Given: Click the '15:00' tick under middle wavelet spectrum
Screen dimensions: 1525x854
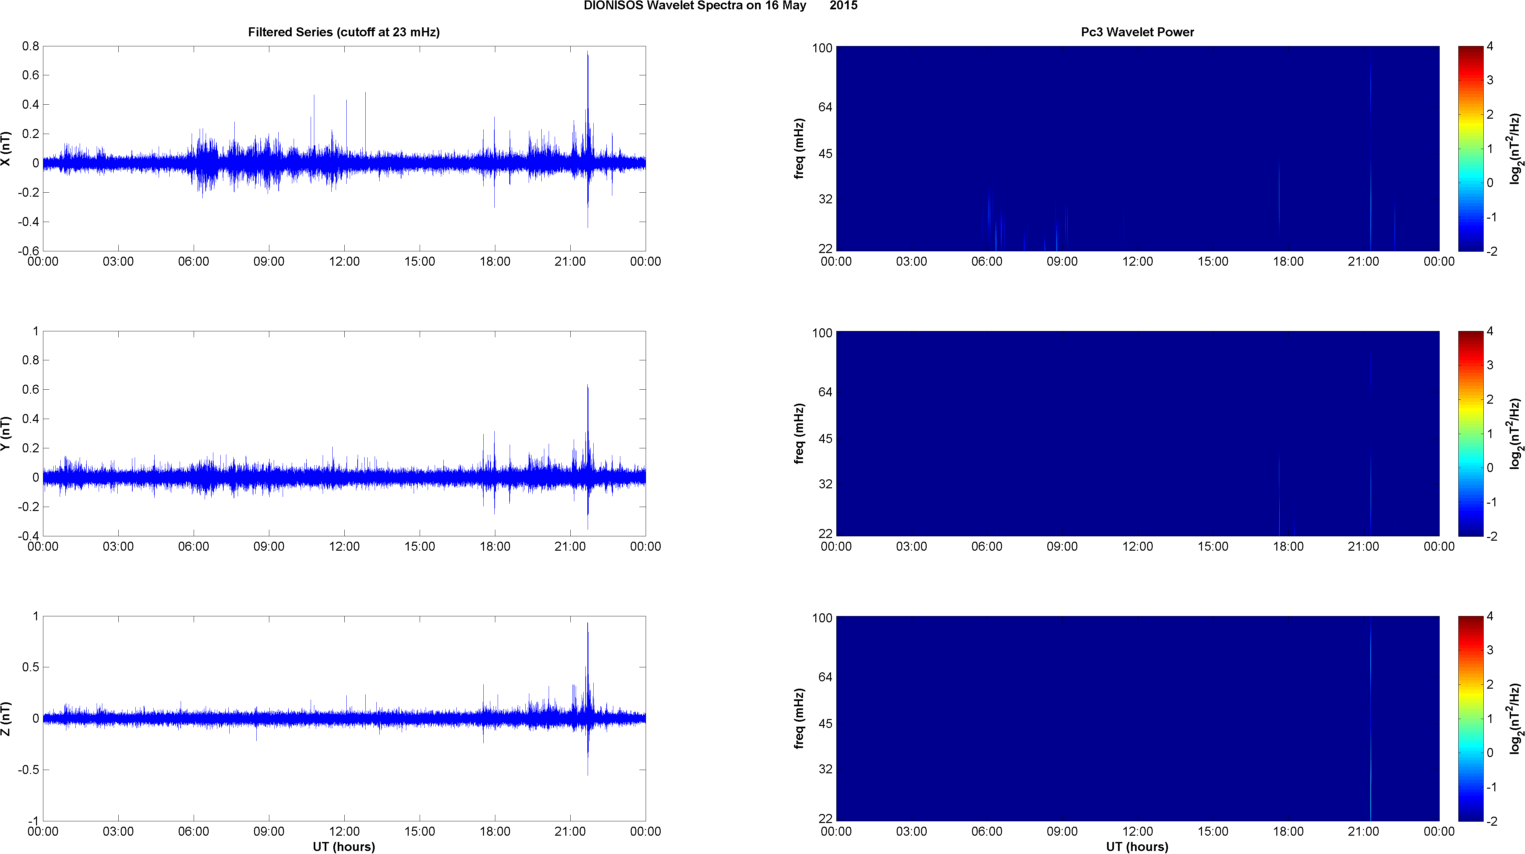Looking at the screenshot, I should point(1213,547).
